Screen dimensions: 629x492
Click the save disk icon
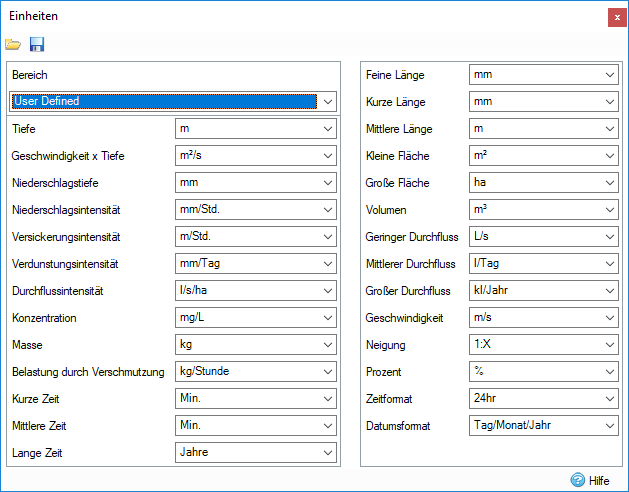(37, 44)
